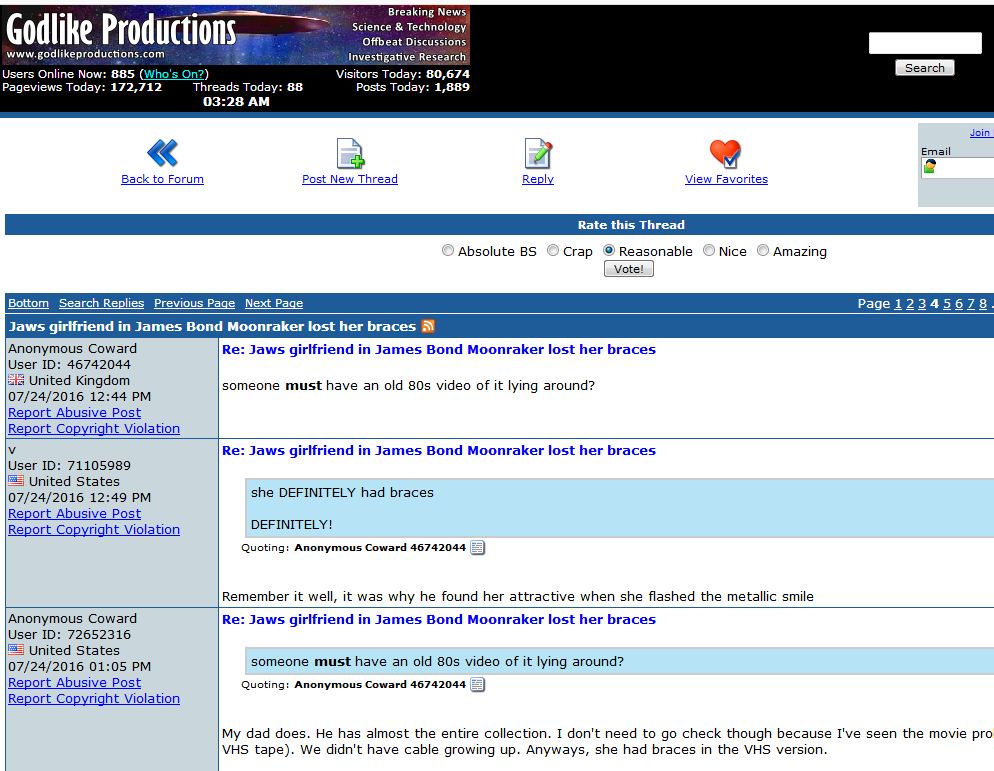Click the United Kingdom flag icon

pos(16,380)
